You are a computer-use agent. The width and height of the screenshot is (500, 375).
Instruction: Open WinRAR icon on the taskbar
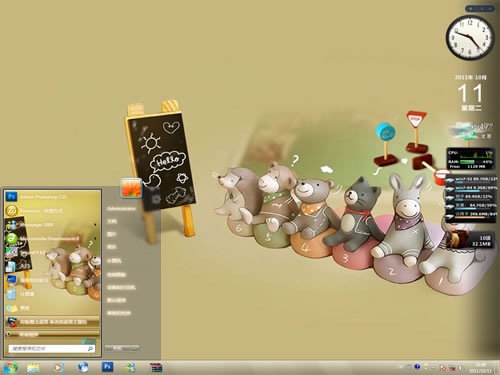tap(156, 368)
